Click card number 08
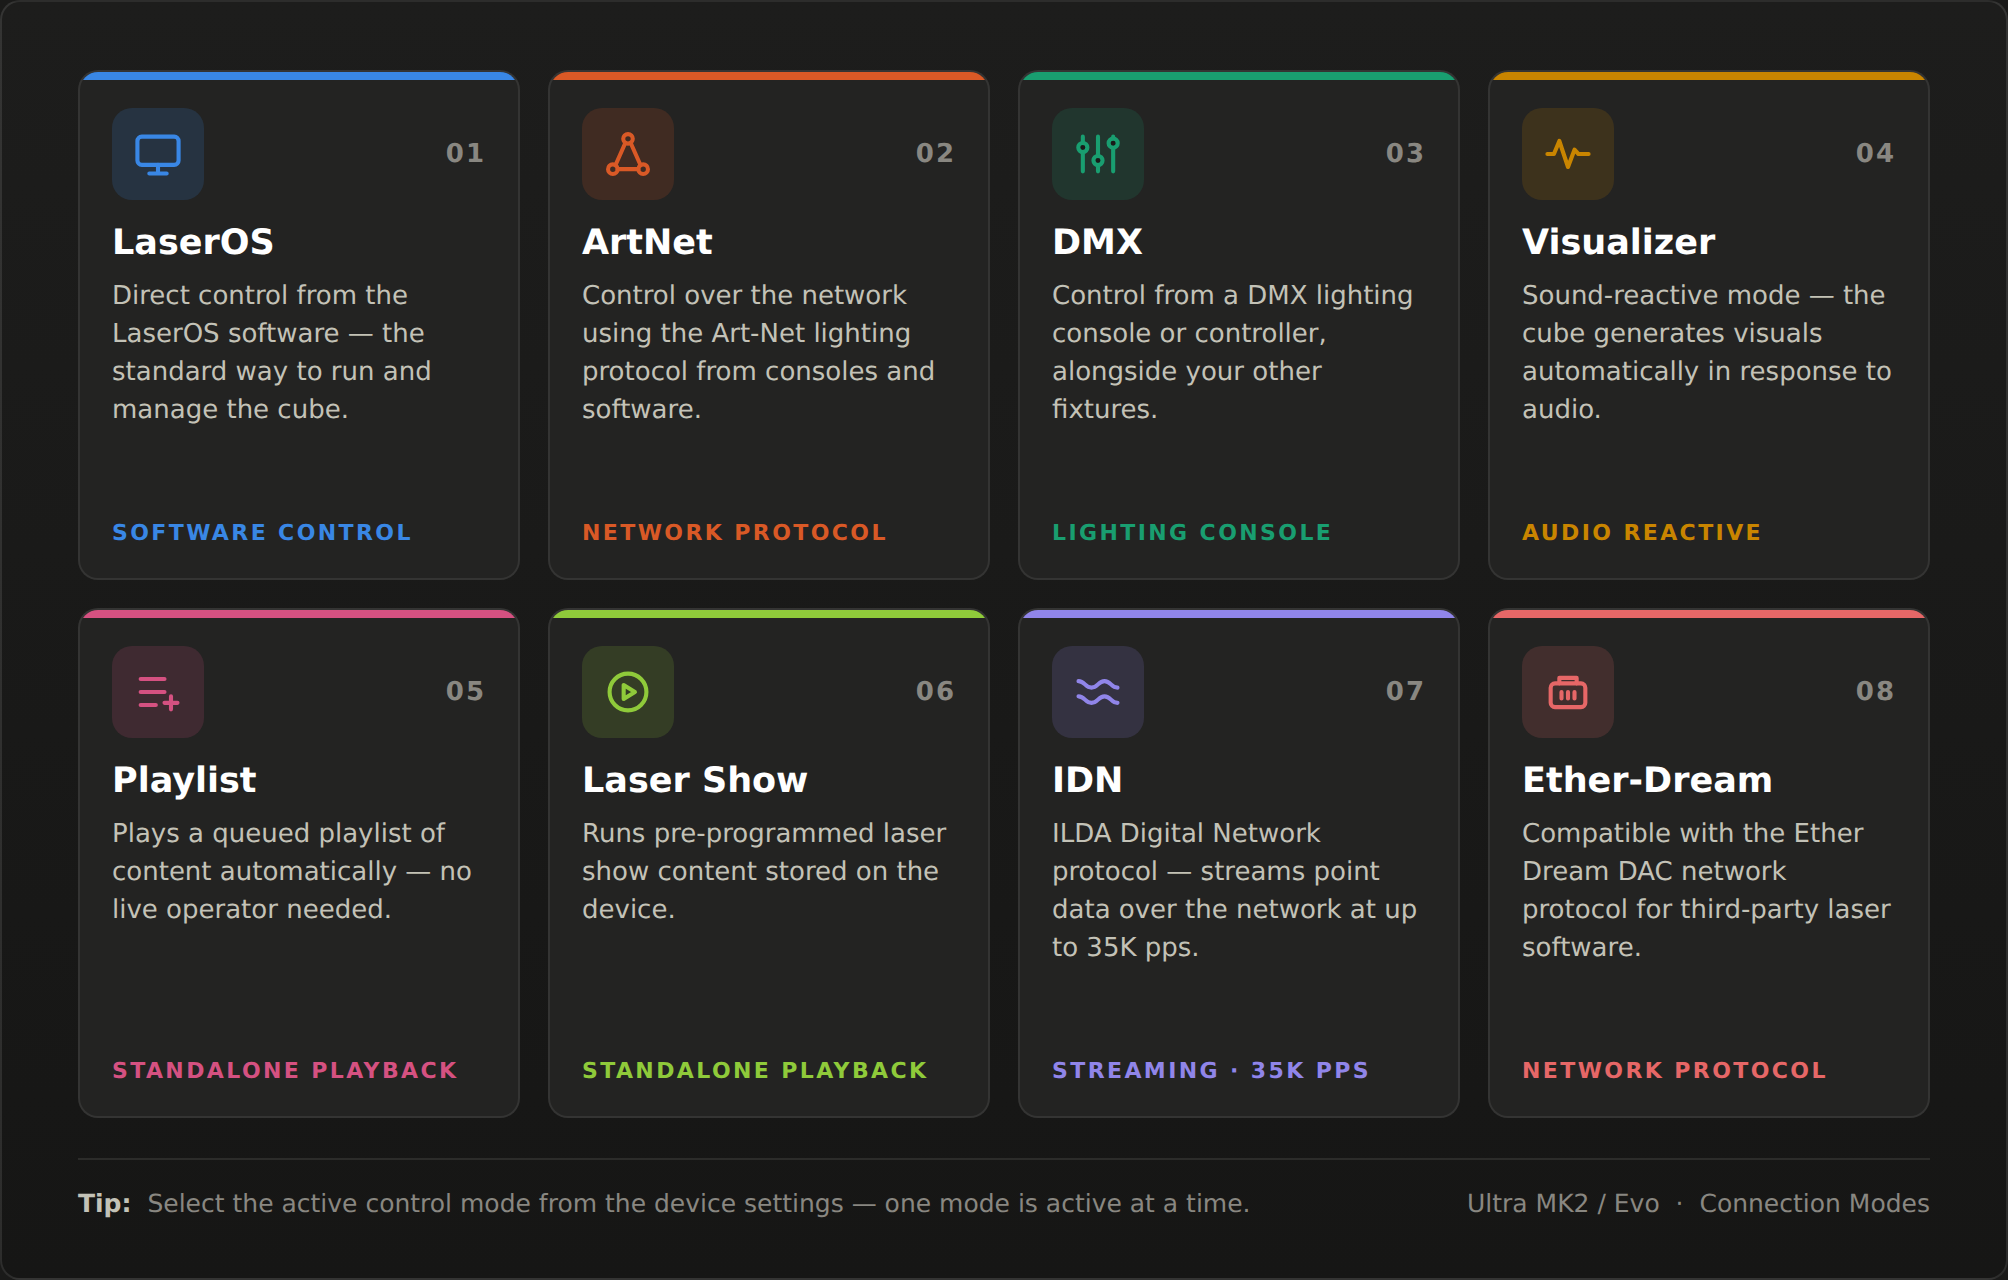 pos(1875,691)
